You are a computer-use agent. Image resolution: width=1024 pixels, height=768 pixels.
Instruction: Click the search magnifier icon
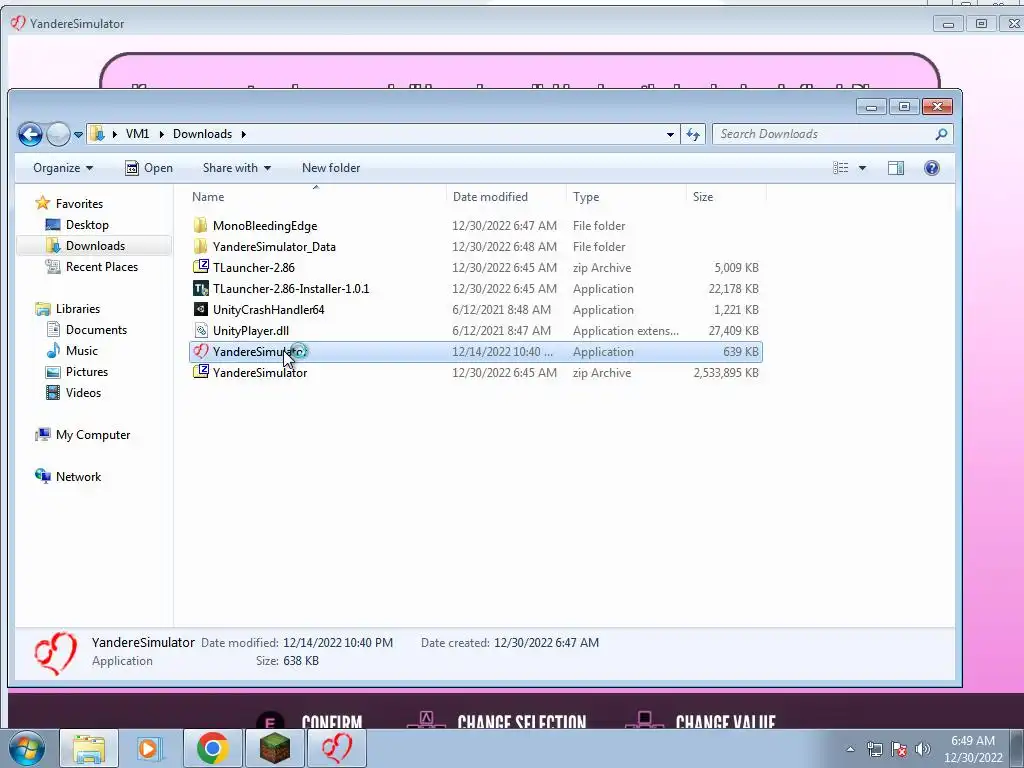click(941, 134)
